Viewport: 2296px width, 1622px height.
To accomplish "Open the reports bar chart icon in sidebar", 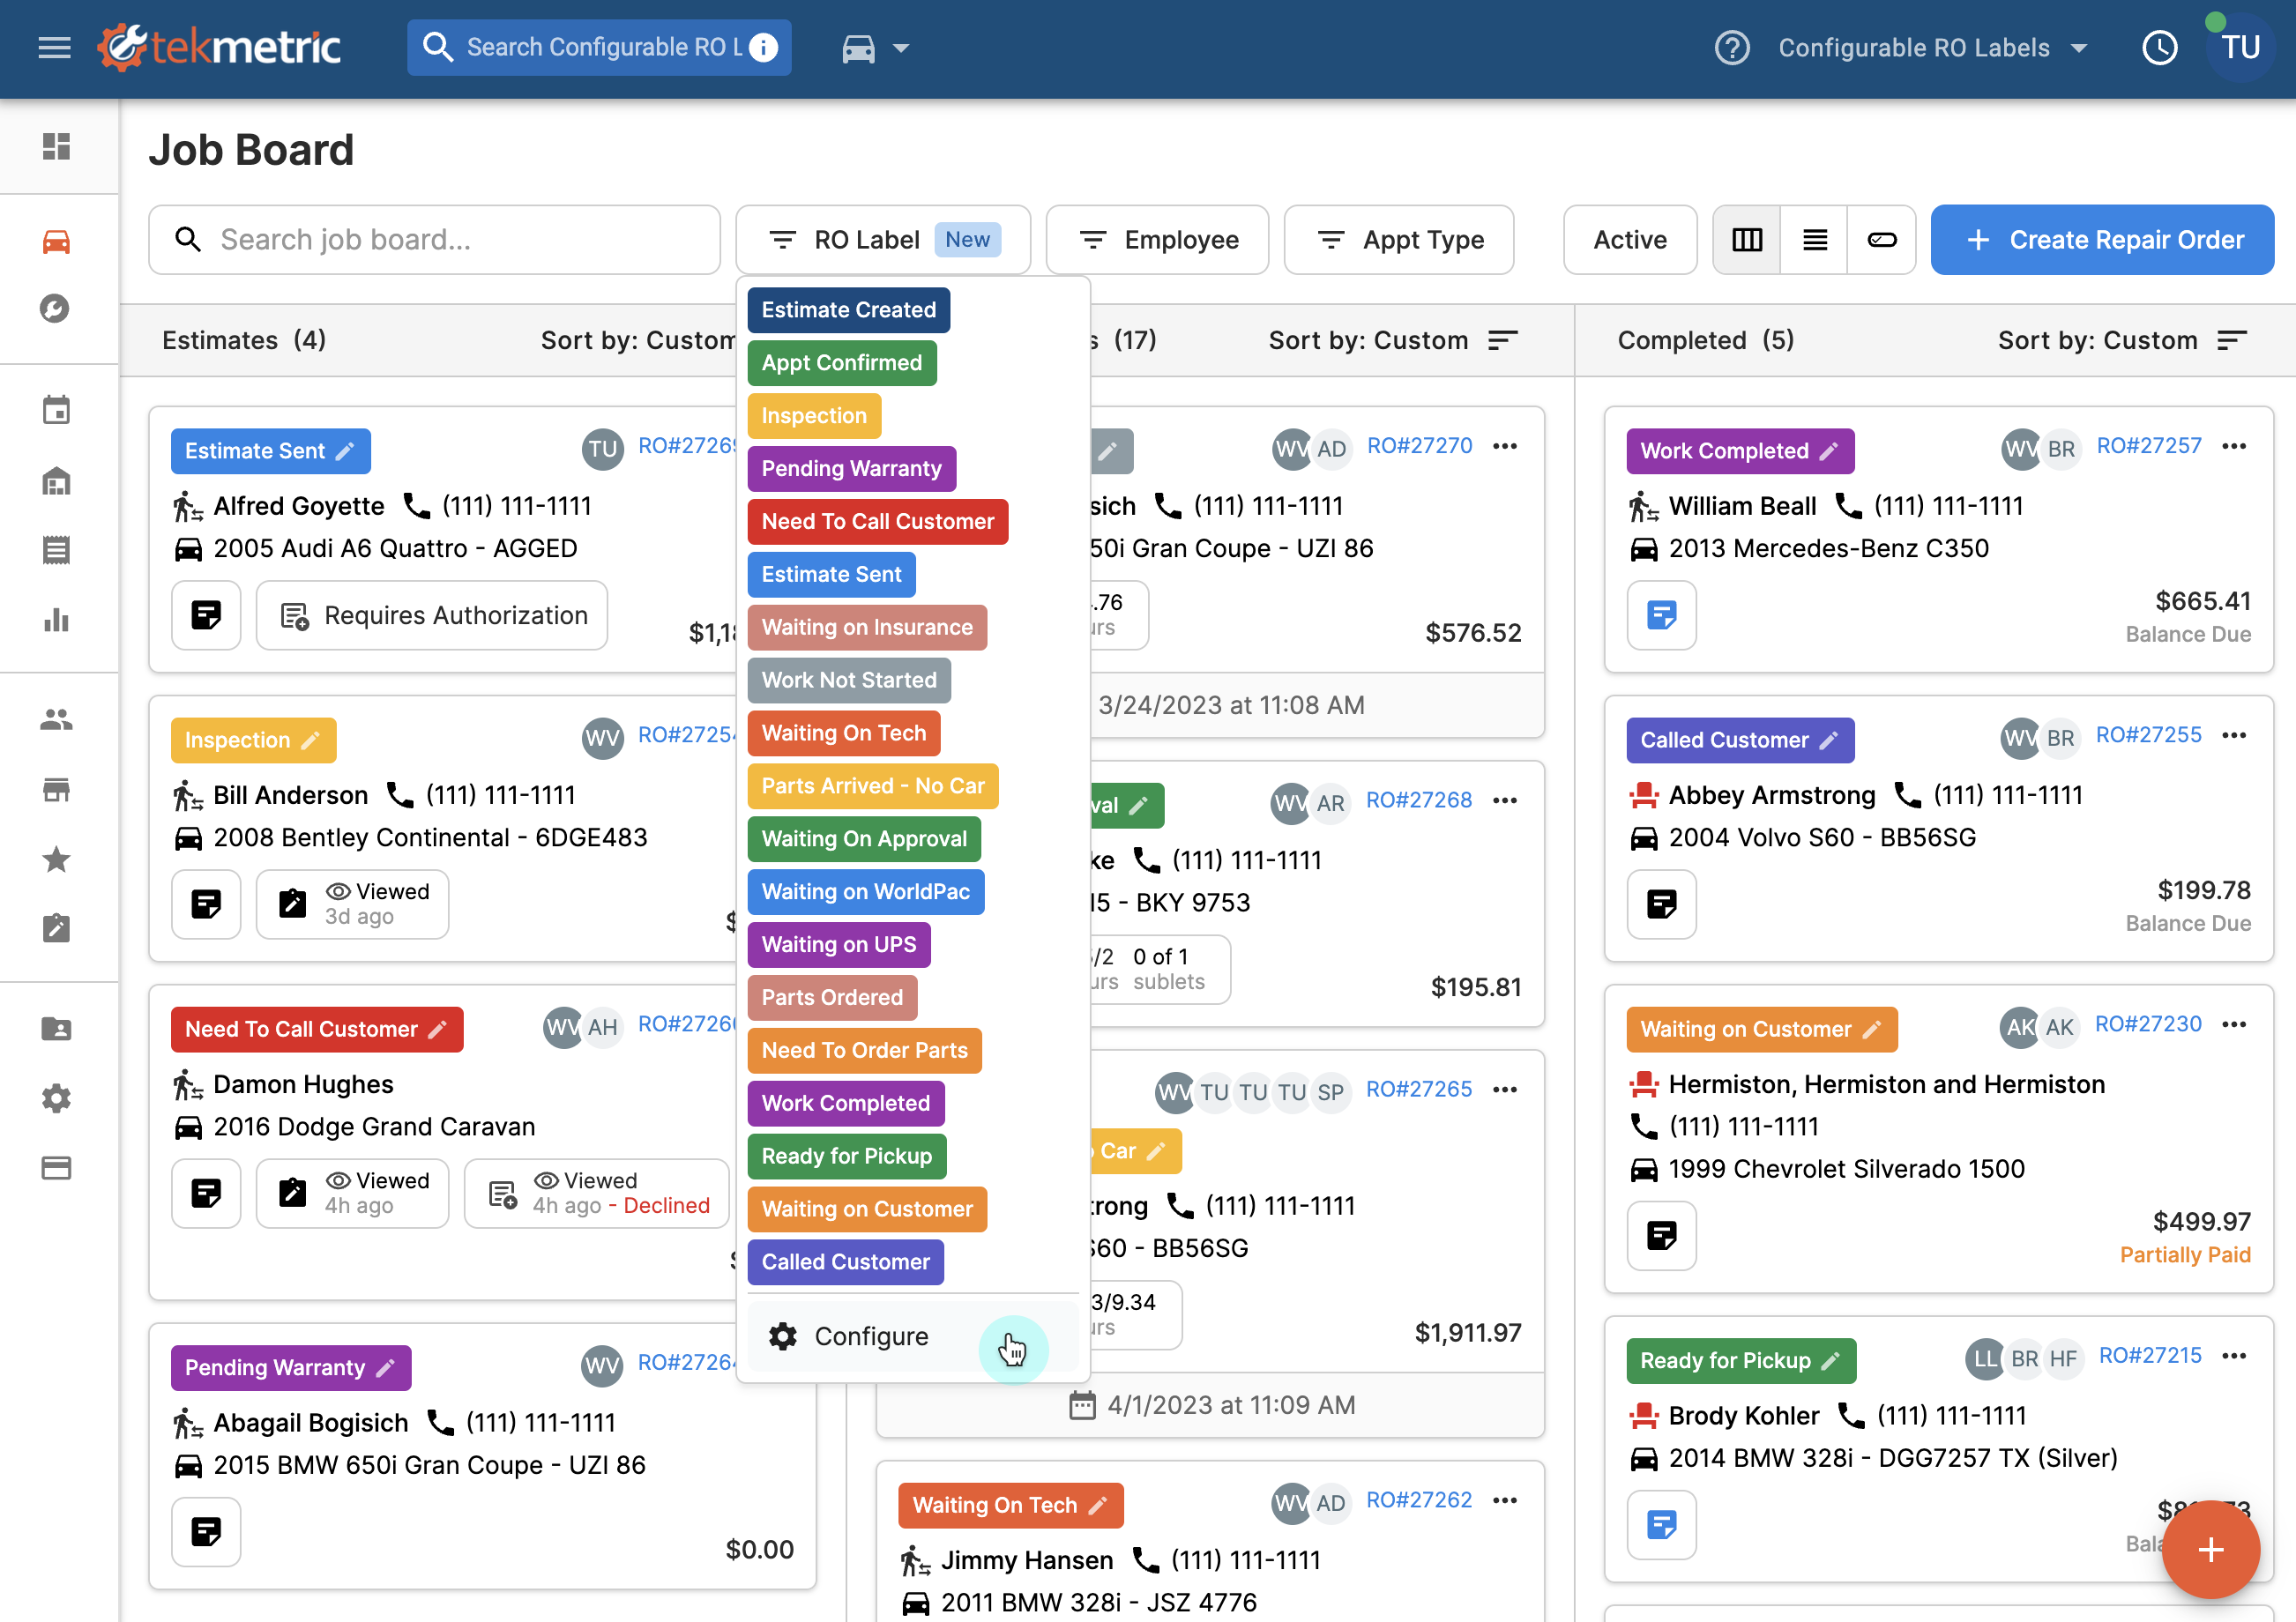I will [x=56, y=620].
